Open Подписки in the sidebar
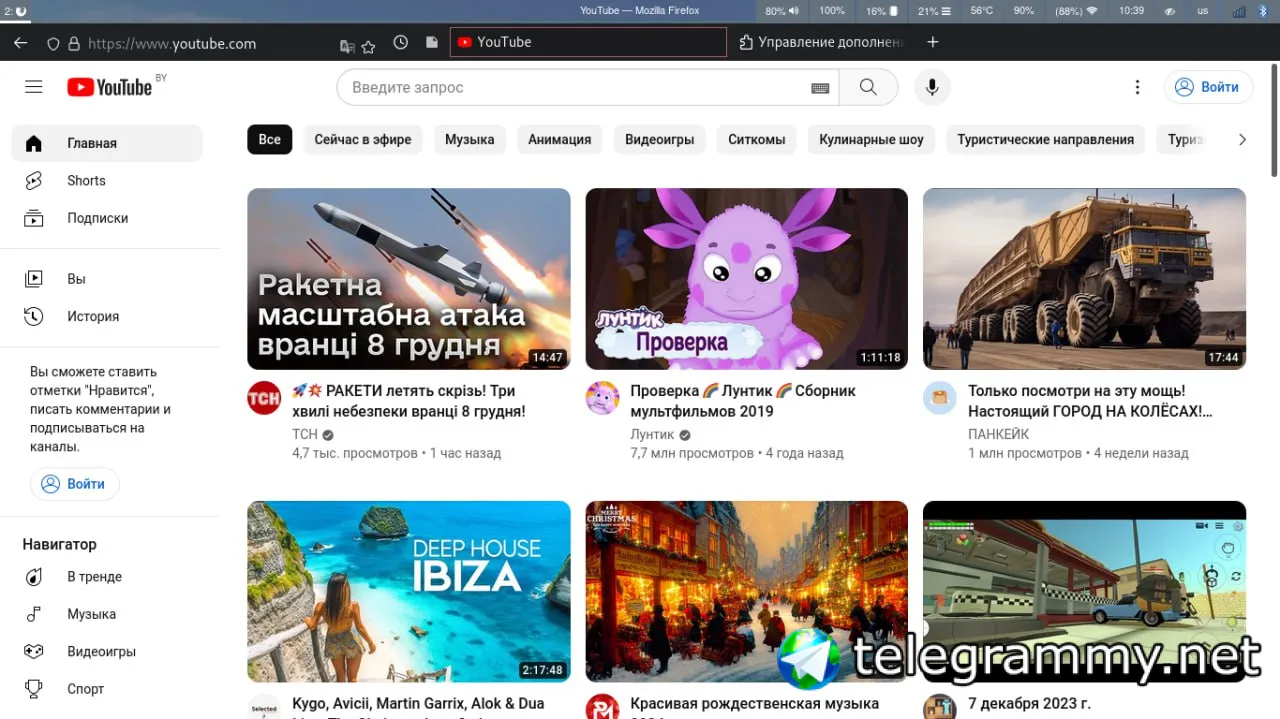This screenshot has width=1280, height=719. point(107,218)
